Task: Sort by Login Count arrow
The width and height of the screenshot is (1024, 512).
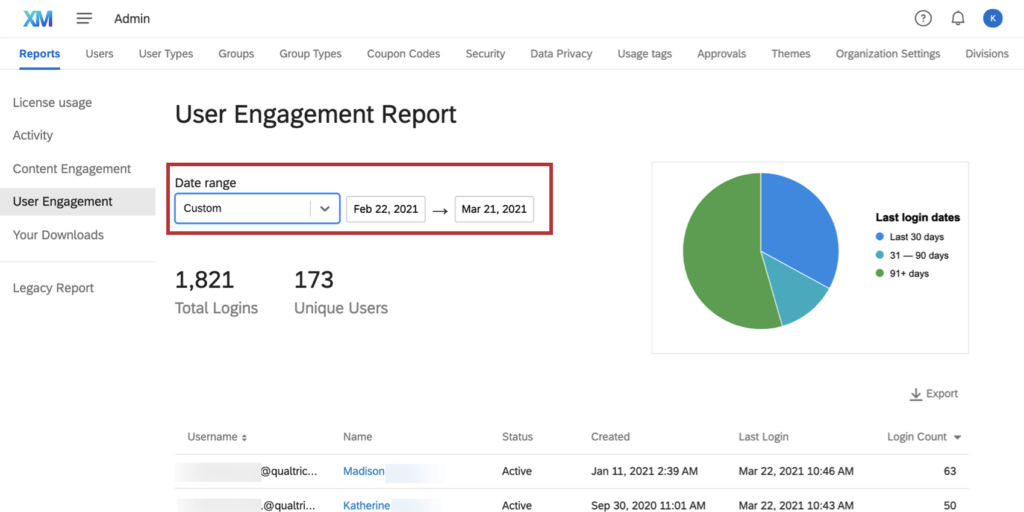Action: click(957, 438)
